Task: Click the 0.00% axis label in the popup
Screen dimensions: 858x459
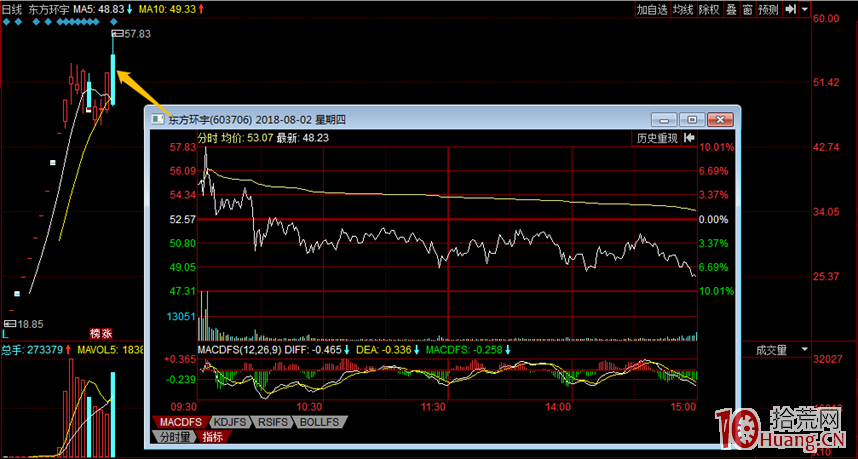Action: click(x=715, y=219)
